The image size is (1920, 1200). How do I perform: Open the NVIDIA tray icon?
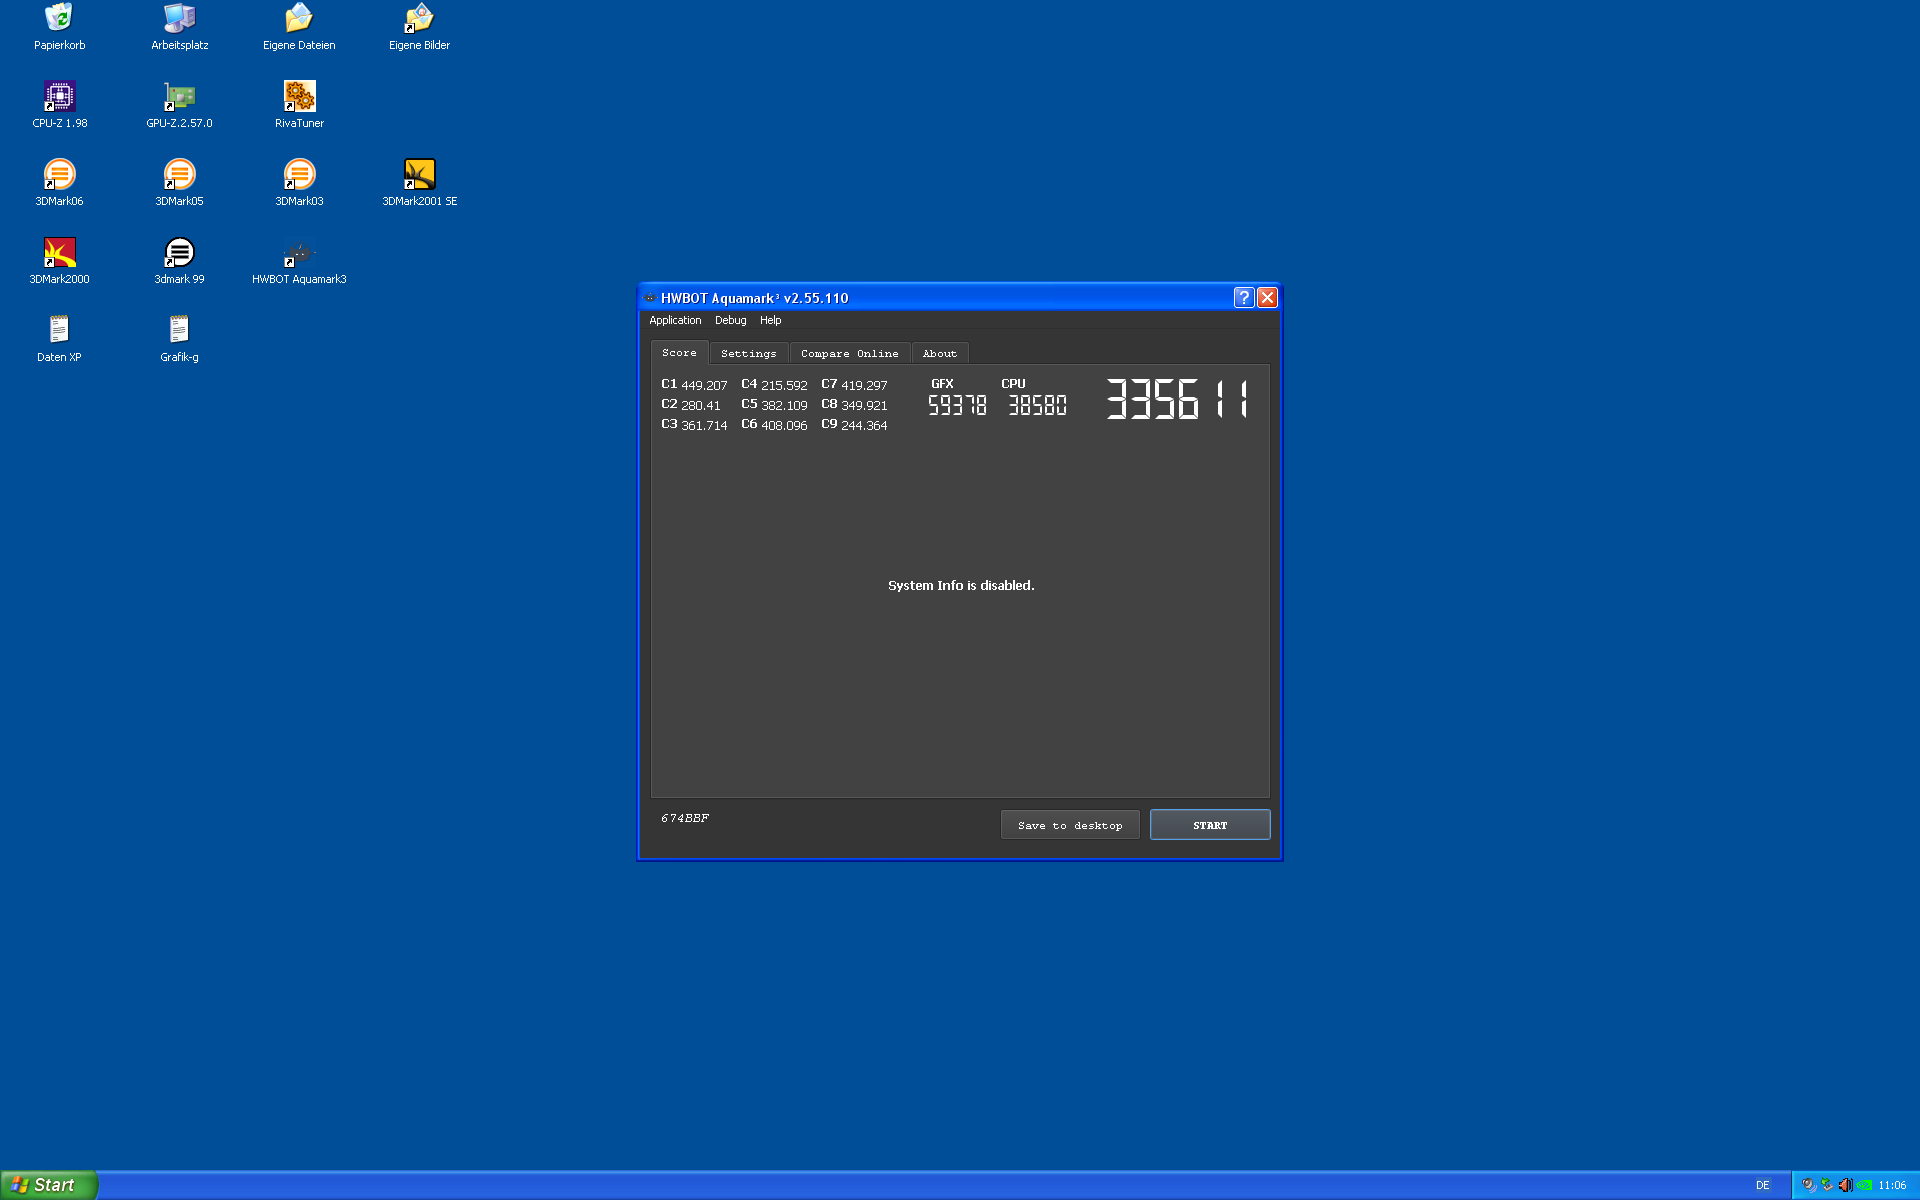click(1864, 1185)
